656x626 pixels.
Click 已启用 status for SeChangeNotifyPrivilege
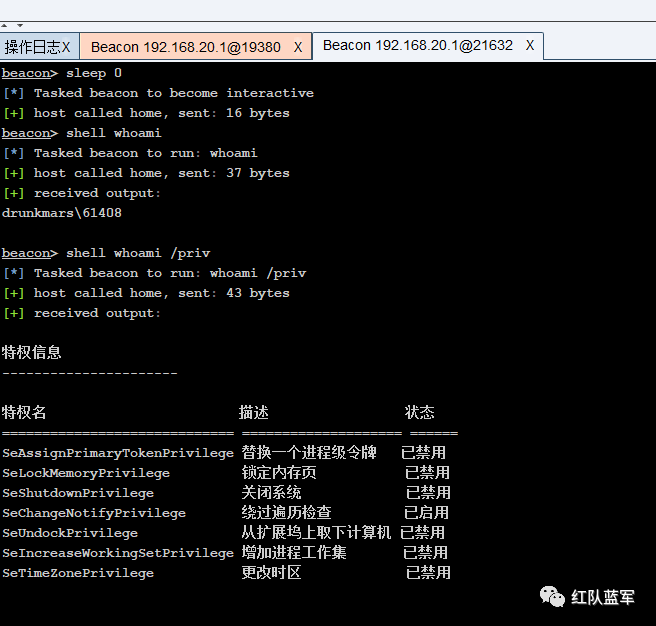(x=426, y=513)
